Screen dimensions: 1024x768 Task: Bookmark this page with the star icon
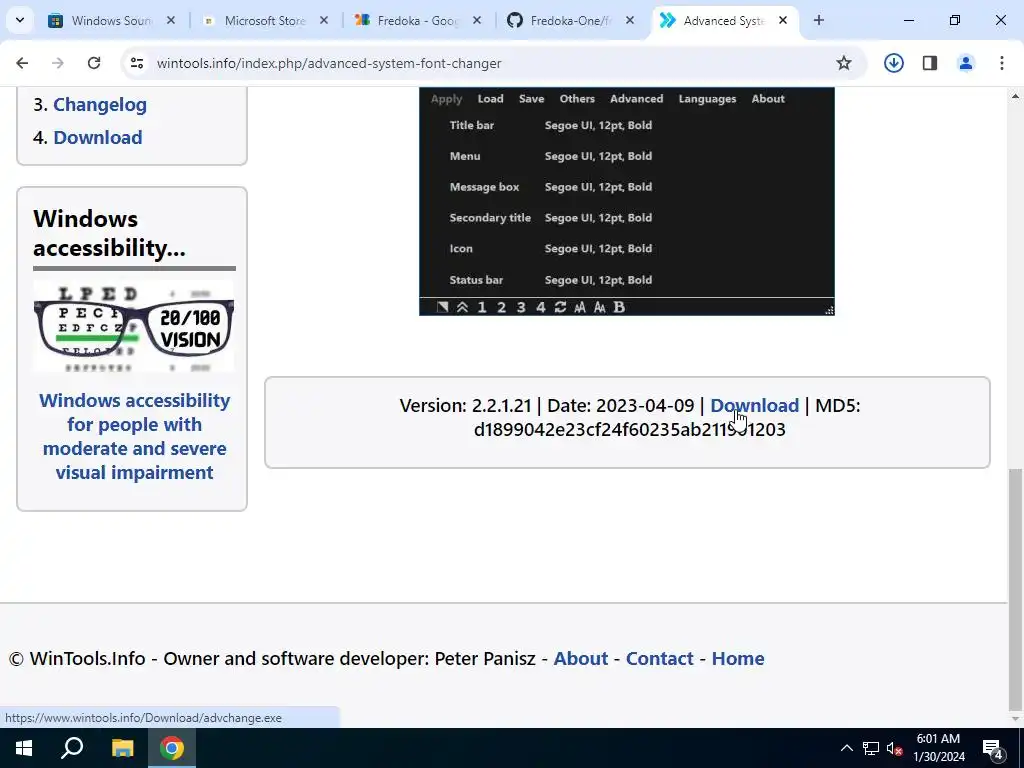coord(844,63)
